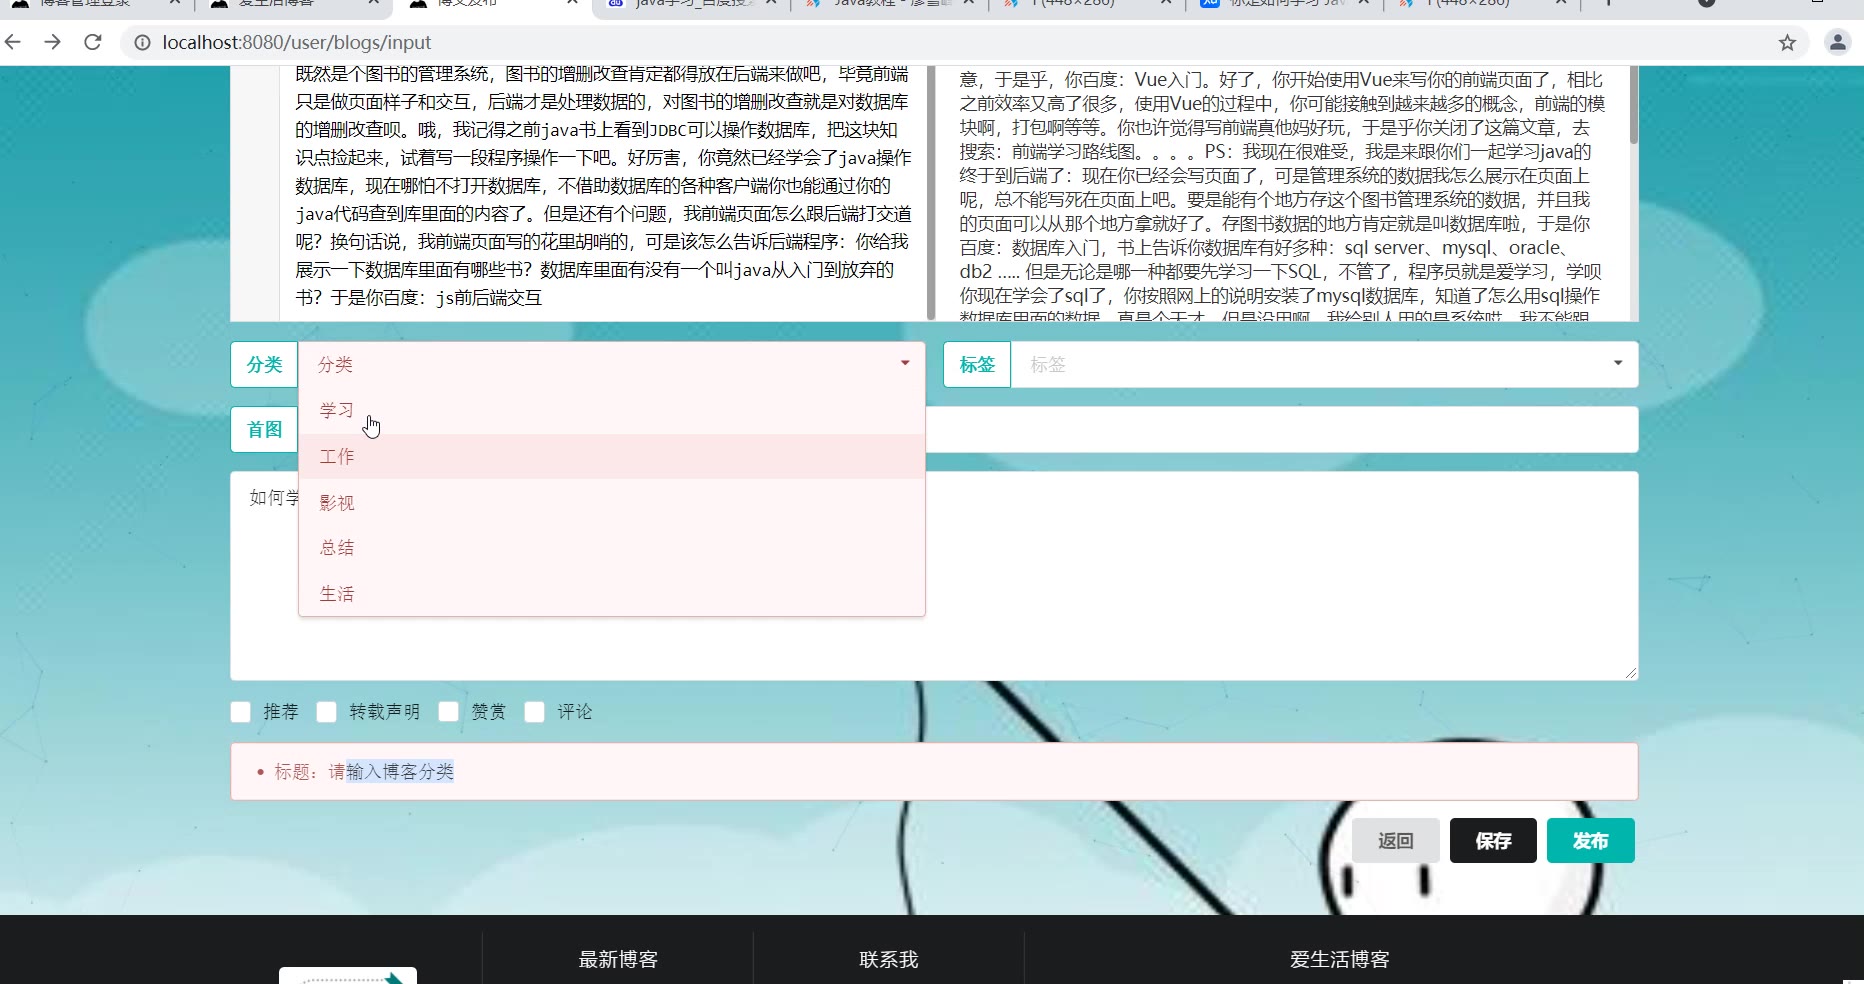Check the 赞赏 option

pyautogui.click(x=449, y=712)
